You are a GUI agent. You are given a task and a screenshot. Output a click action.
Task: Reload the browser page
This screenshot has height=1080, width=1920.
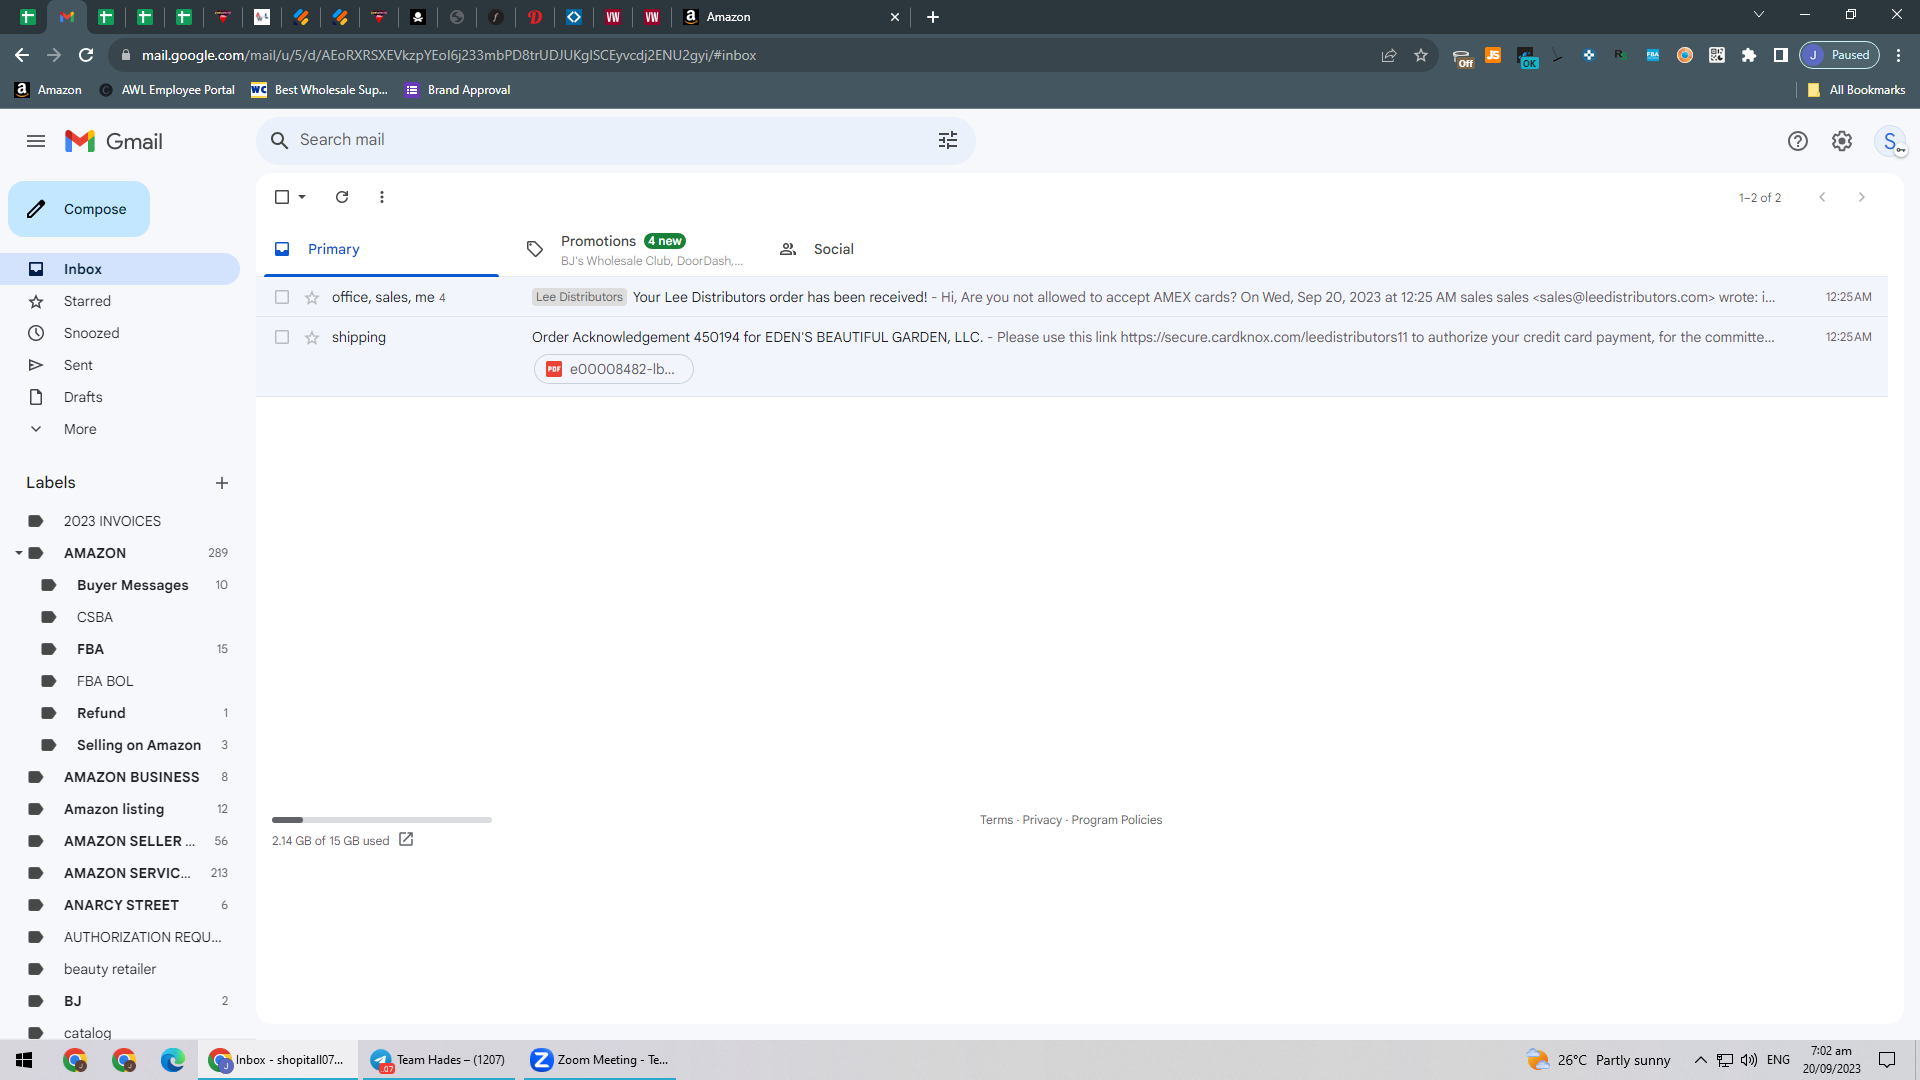86,55
